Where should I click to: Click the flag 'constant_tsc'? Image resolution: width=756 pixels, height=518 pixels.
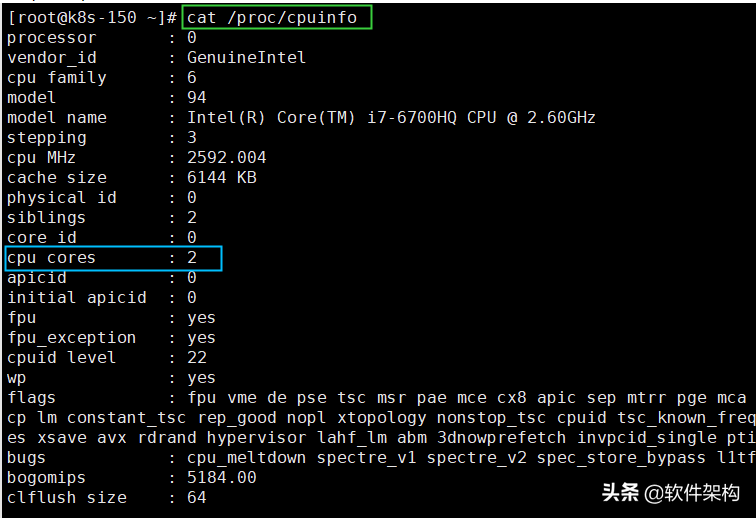coord(126,418)
